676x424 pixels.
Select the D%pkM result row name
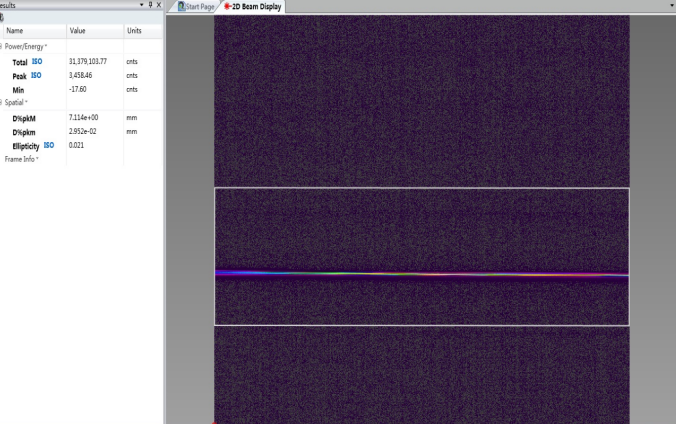pyautogui.click(x=24, y=119)
